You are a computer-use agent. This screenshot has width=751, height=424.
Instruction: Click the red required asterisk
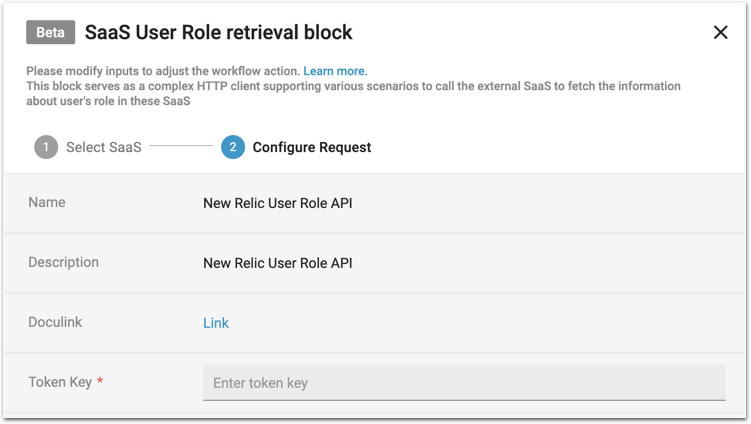pyautogui.click(x=100, y=382)
